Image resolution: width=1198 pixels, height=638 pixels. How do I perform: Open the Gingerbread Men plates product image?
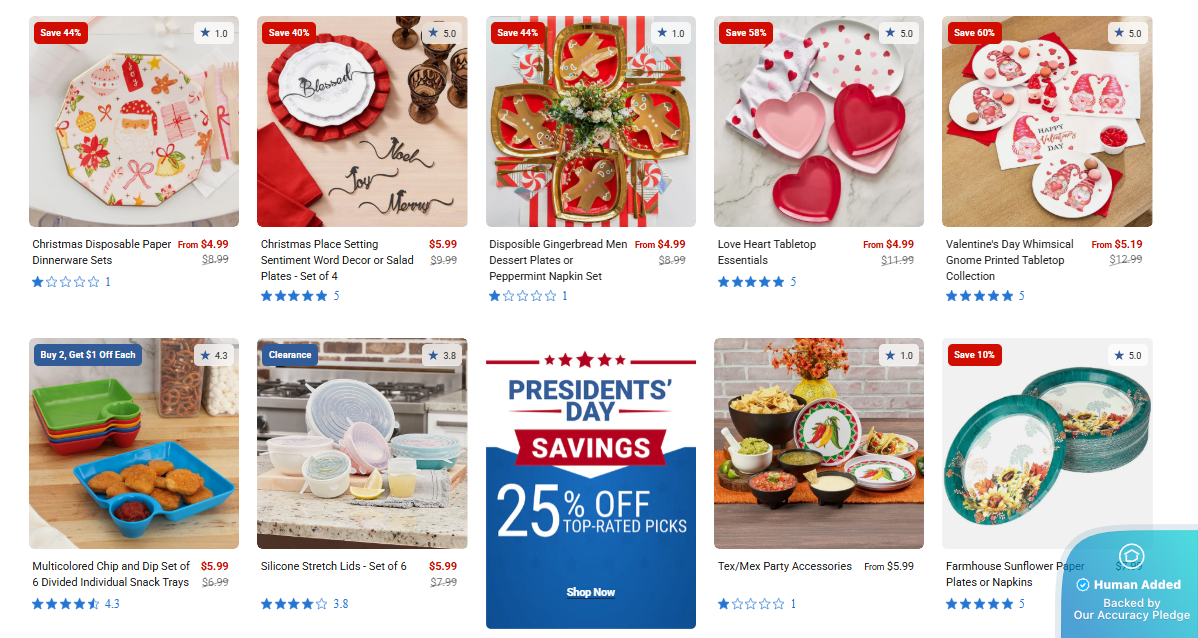click(591, 121)
